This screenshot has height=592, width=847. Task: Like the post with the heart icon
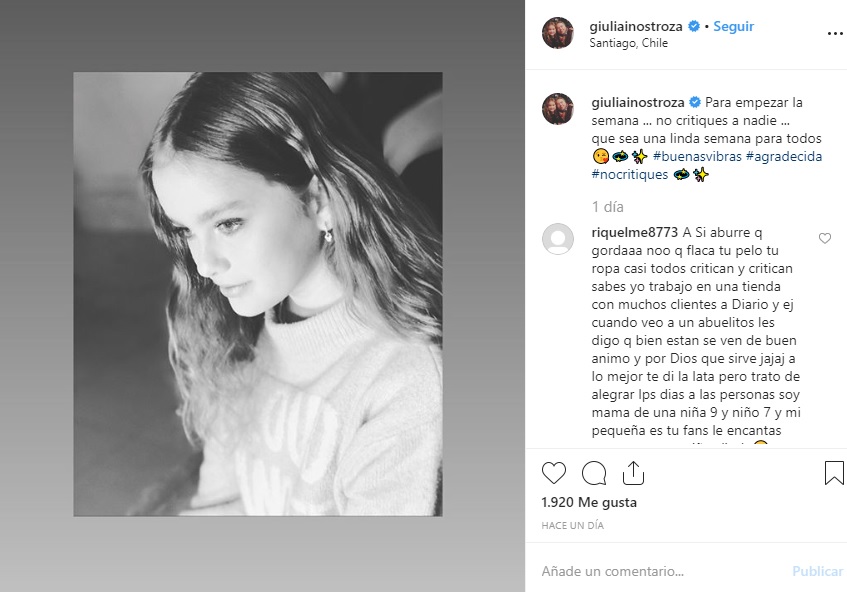coord(553,473)
